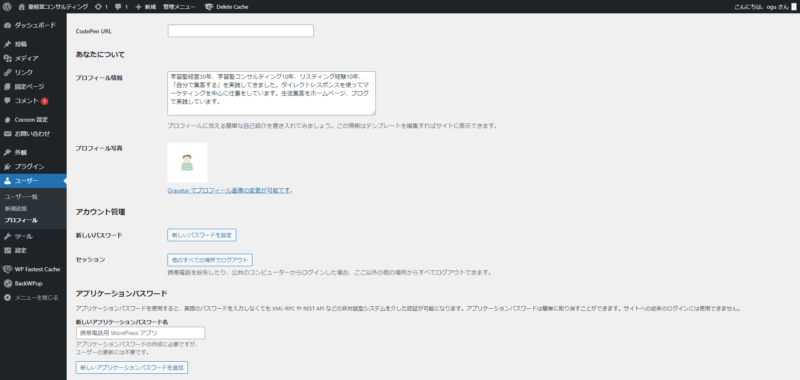Open the Links (リンク) chain icon menu
This screenshot has height=380, width=800.
pos(7,72)
